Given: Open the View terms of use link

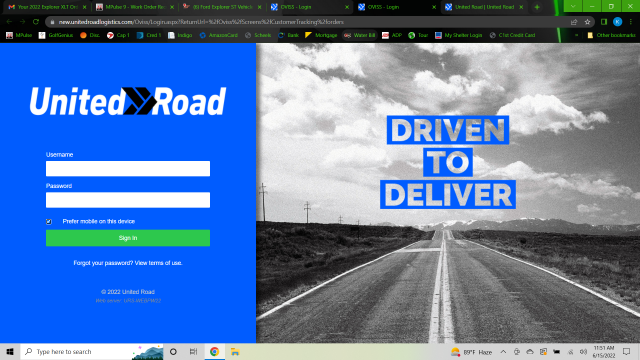Looking at the screenshot, I should point(158,263).
